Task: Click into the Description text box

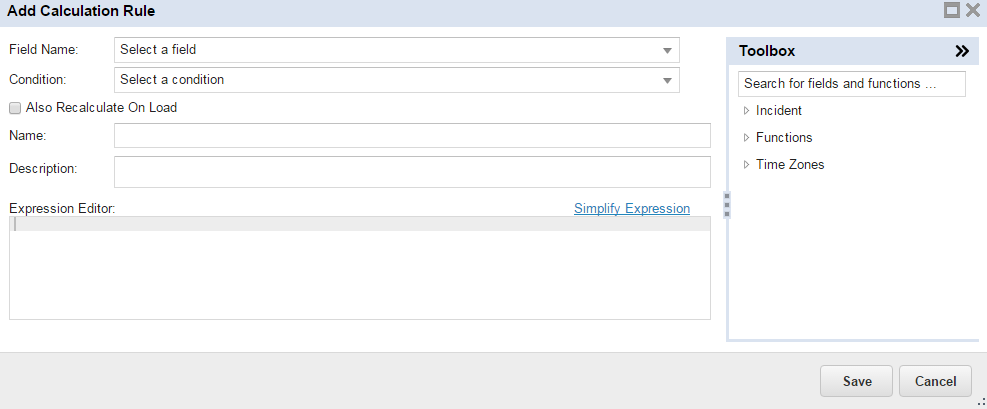Action: [412, 172]
